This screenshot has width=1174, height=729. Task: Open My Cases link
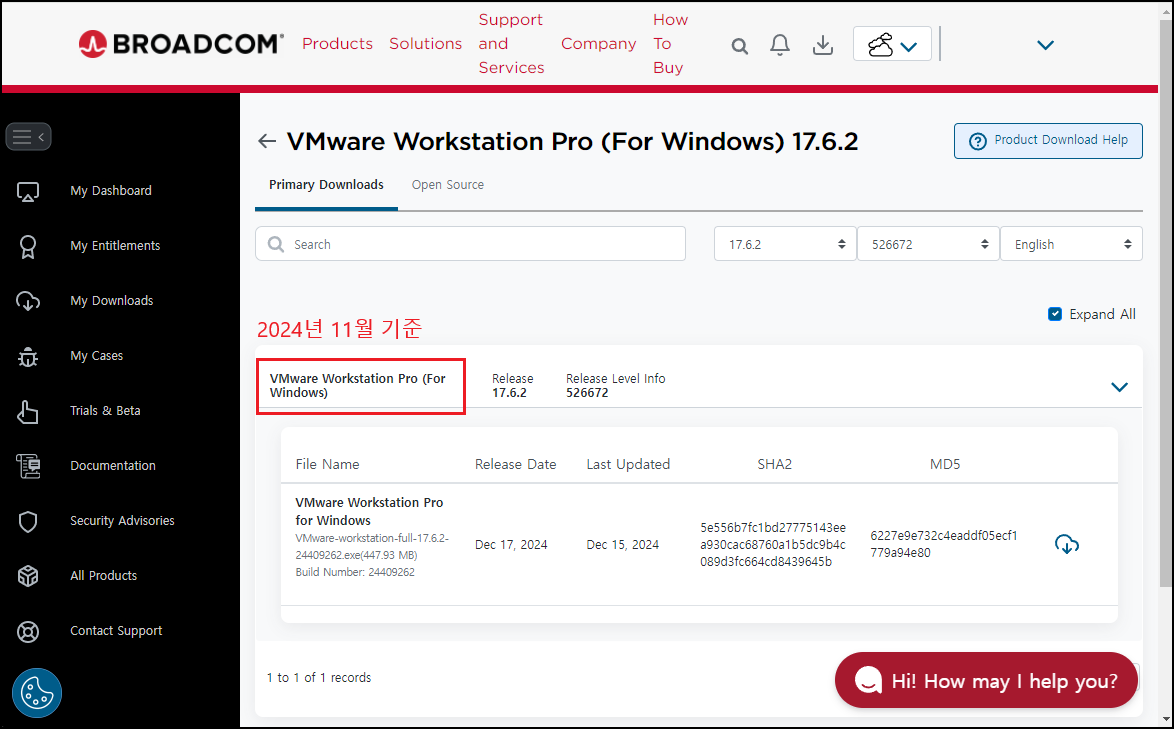coord(97,356)
